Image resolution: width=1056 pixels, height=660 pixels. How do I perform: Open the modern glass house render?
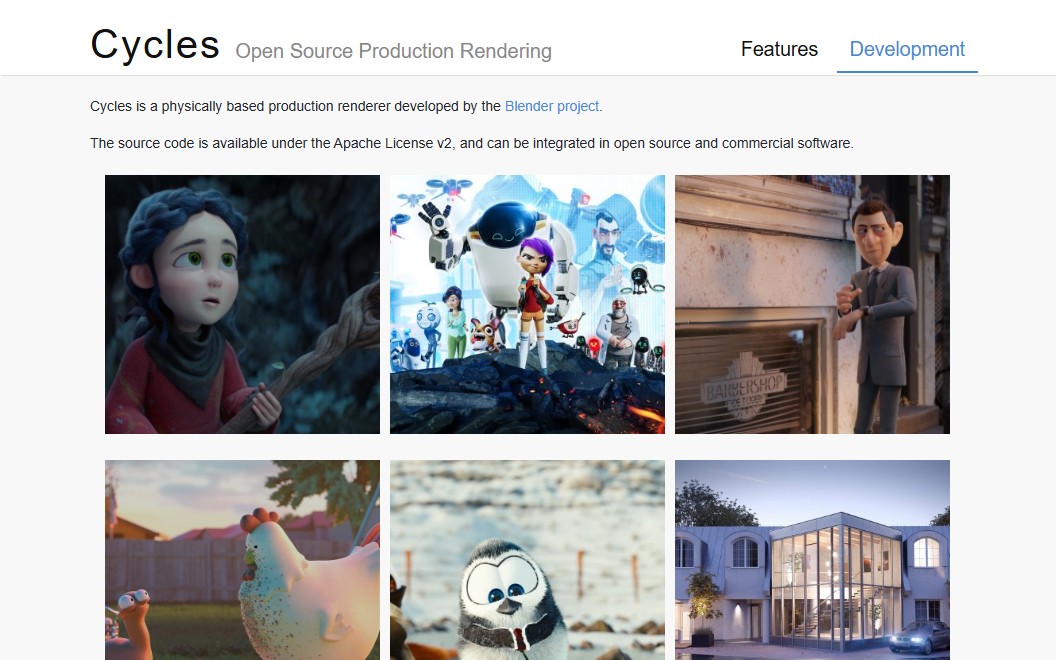(812, 559)
